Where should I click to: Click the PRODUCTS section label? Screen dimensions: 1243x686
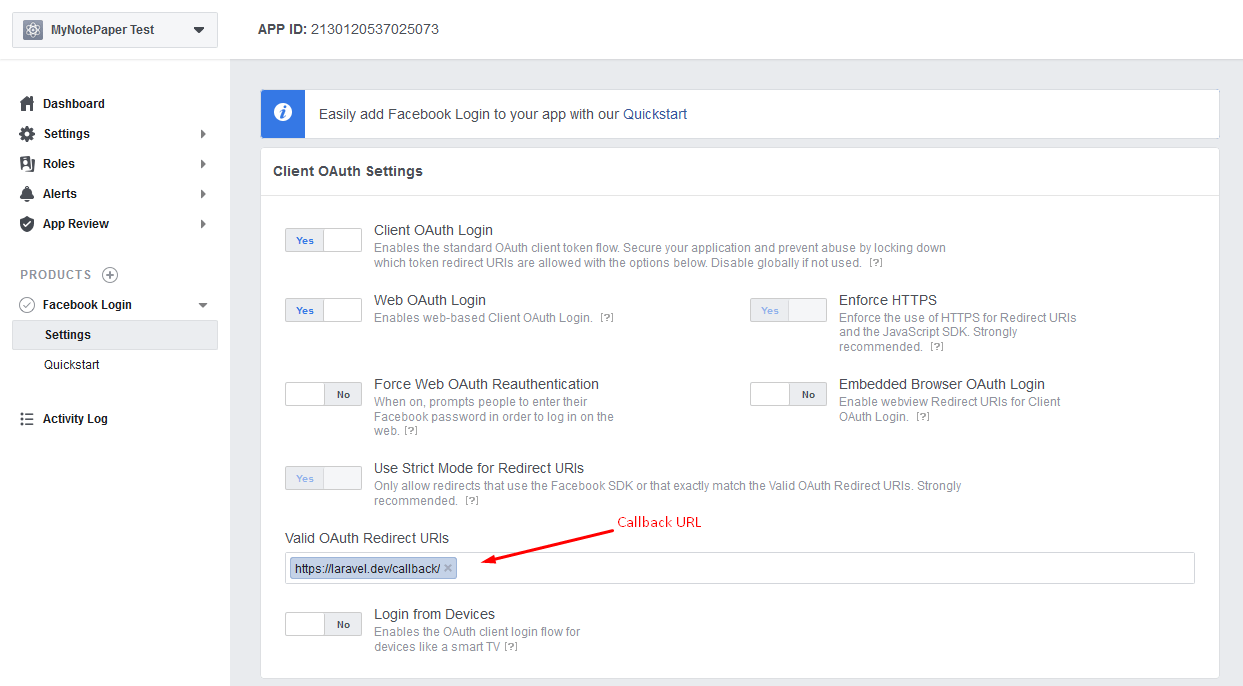click(x=56, y=275)
